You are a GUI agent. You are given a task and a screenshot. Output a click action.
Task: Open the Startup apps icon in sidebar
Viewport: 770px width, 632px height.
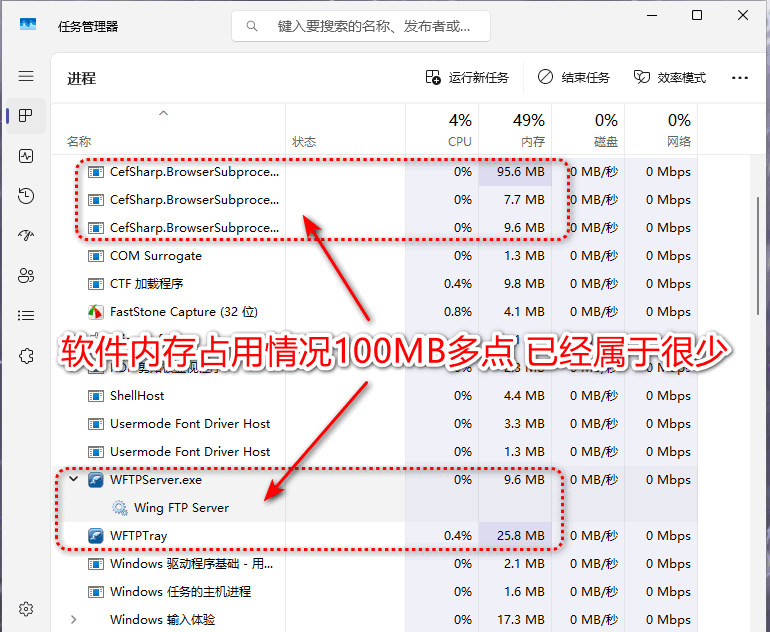tap(26, 236)
